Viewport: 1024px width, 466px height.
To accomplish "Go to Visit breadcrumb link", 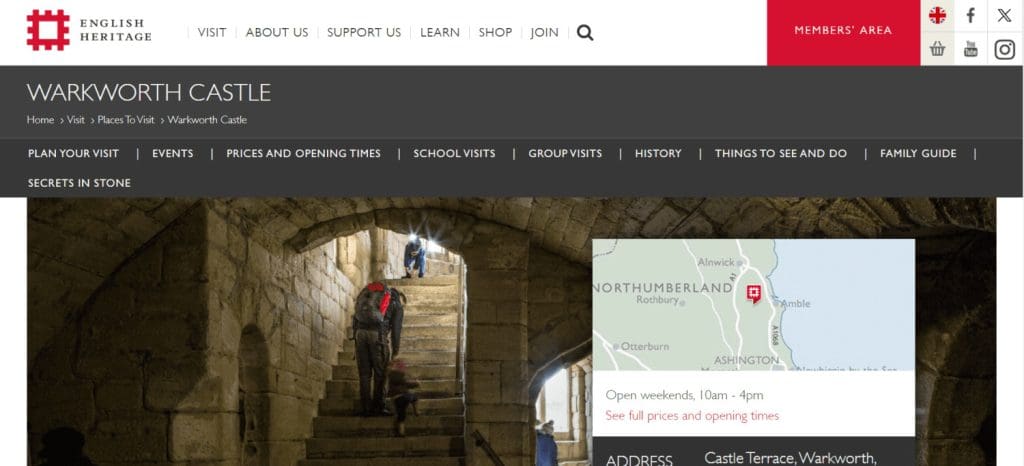I will [x=76, y=120].
